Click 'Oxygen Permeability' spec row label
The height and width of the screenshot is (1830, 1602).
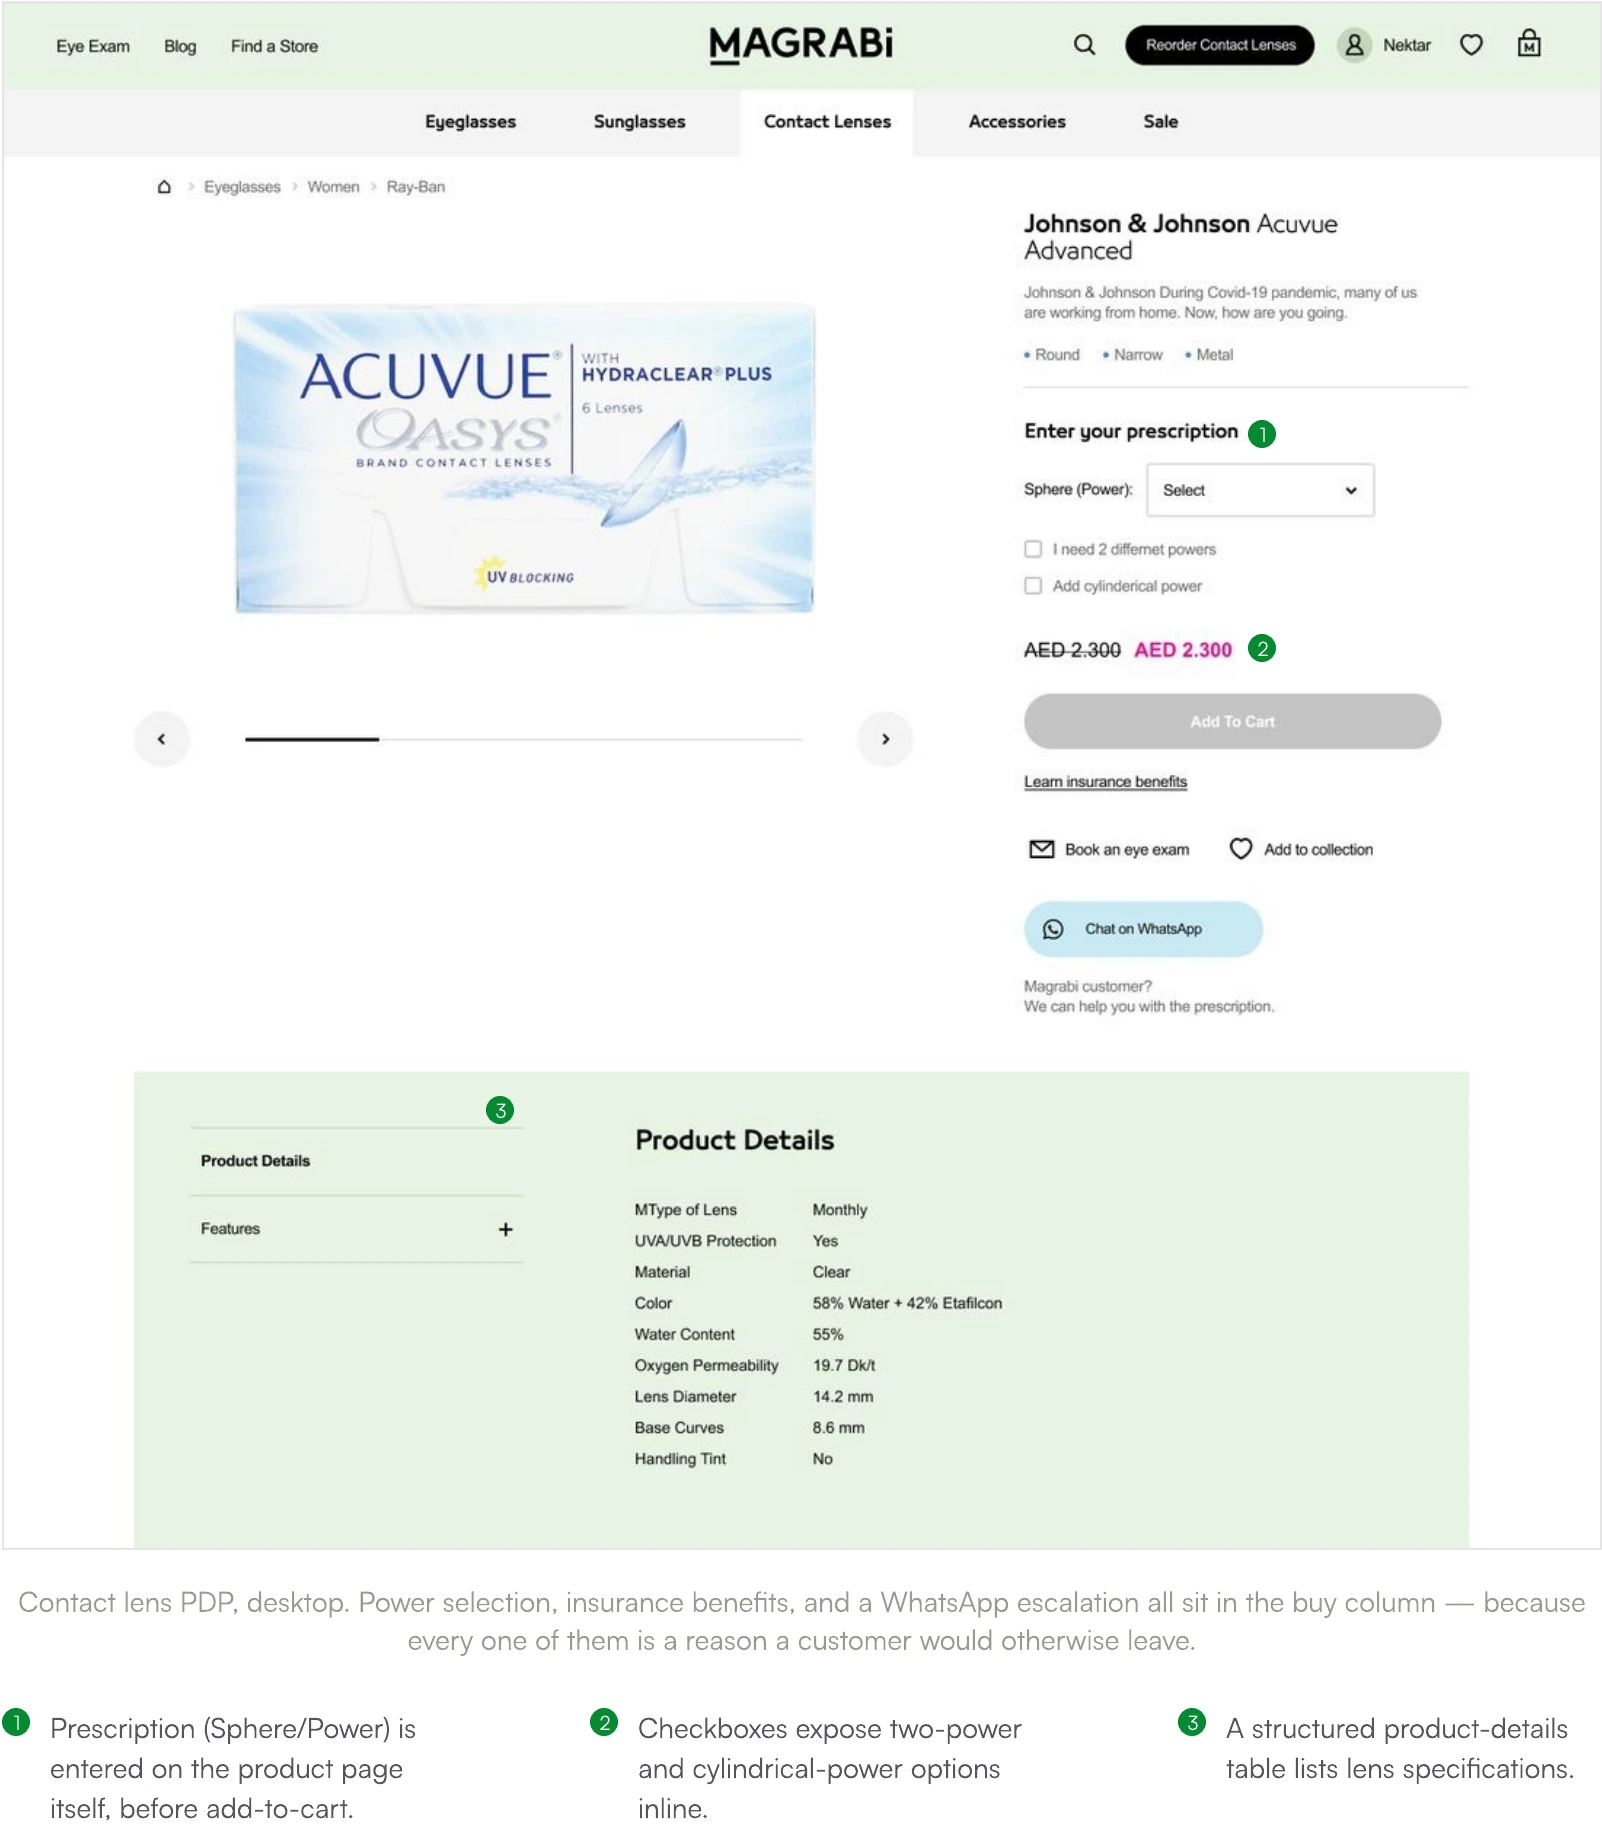coord(706,1366)
